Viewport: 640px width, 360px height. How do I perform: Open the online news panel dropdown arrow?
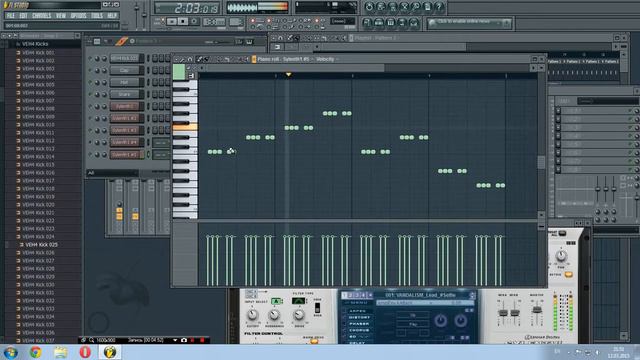(x=507, y=23)
